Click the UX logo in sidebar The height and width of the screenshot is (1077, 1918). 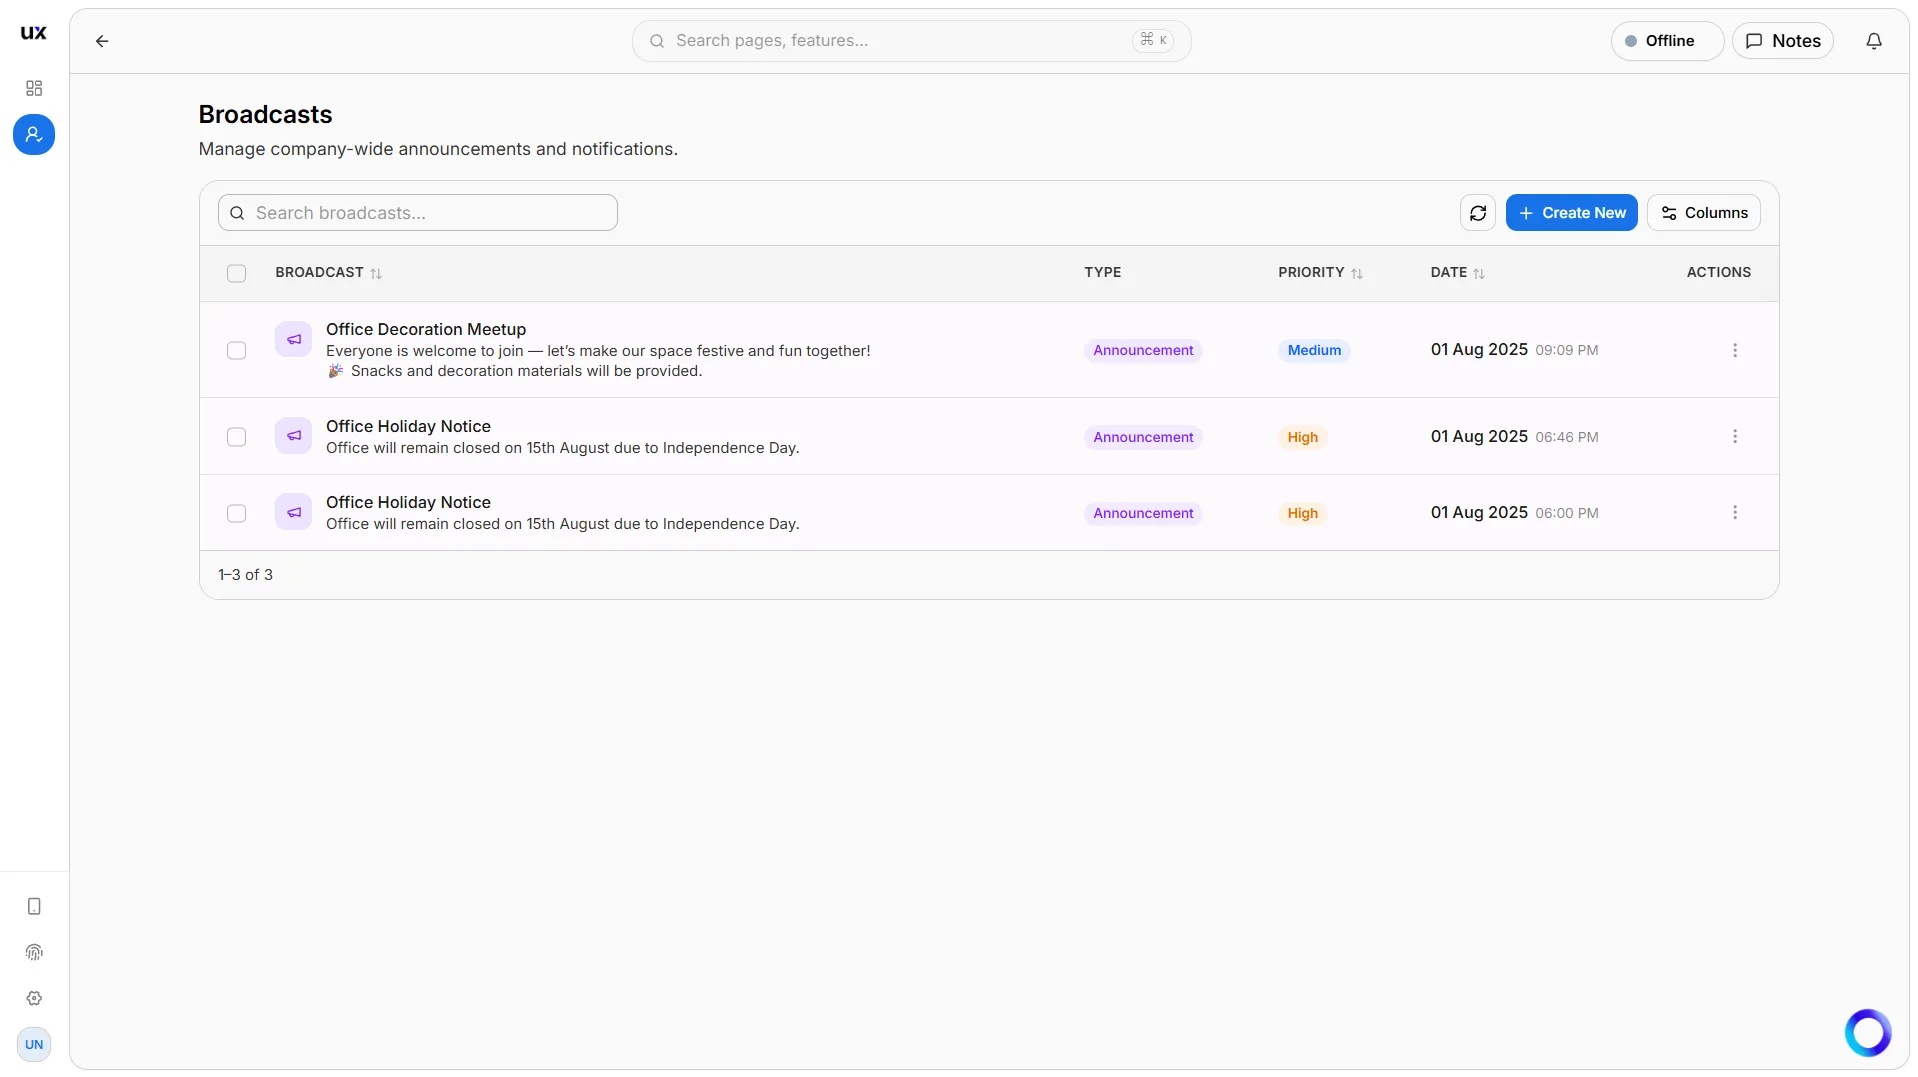coord(34,33)
